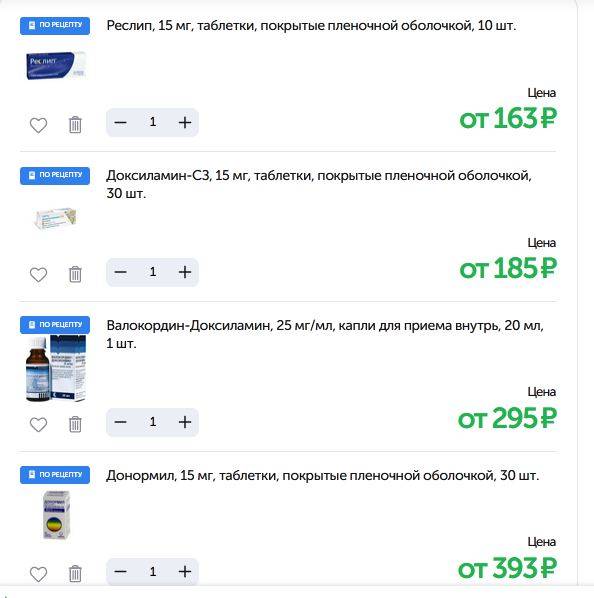Decrease Реслип quantity with minus button
The height and width of the screenshot is (598, 594).
120,122
